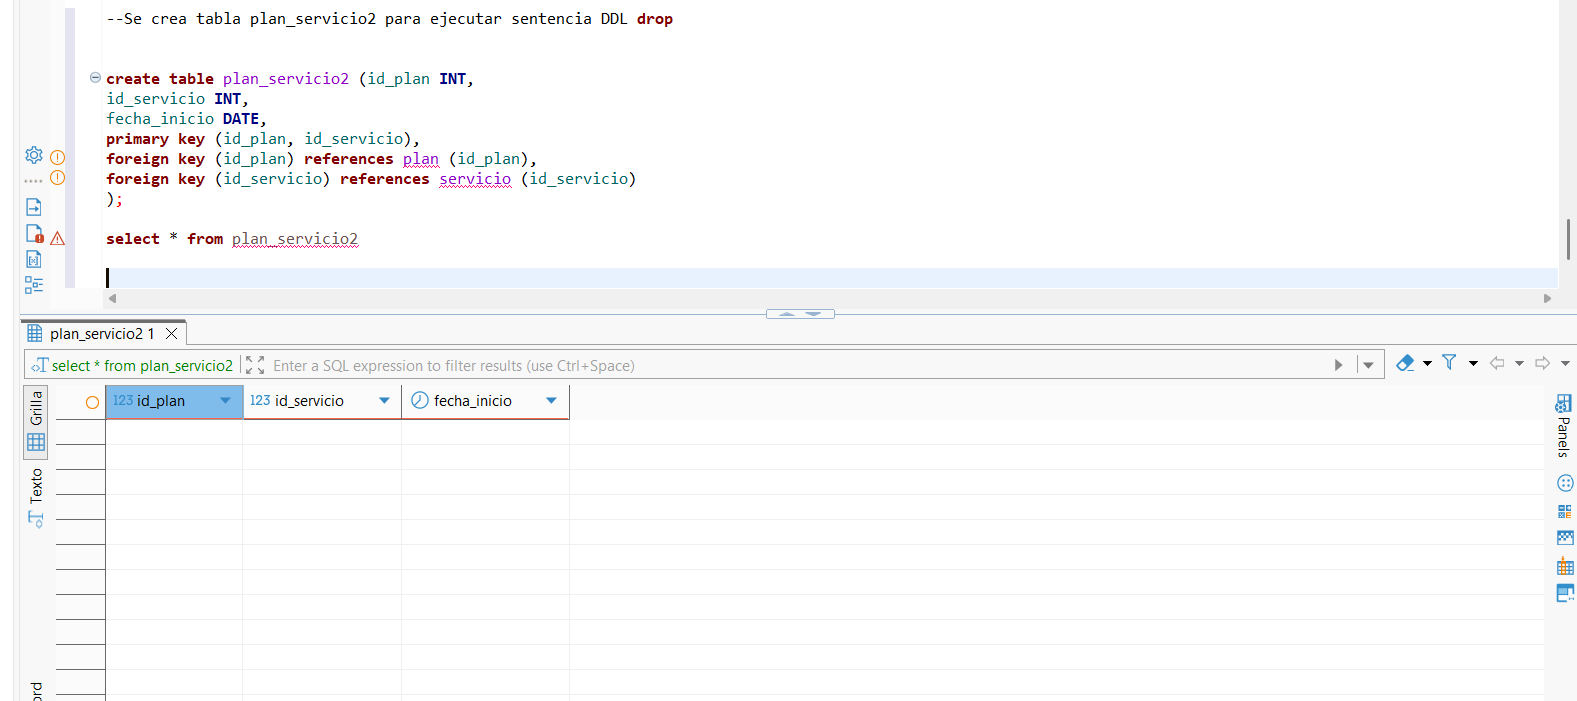The width and height of the screenshot is (1577, 701).
Task: Click the expand filter panel icon
Action: pyautogui.click(x=255, y=365)
